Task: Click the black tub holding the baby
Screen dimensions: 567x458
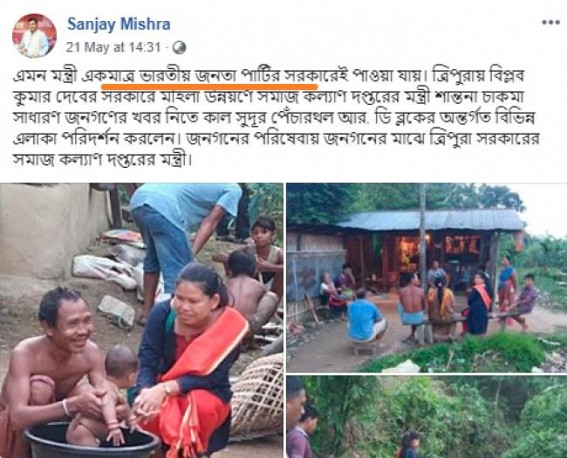Action: [91, 441]
